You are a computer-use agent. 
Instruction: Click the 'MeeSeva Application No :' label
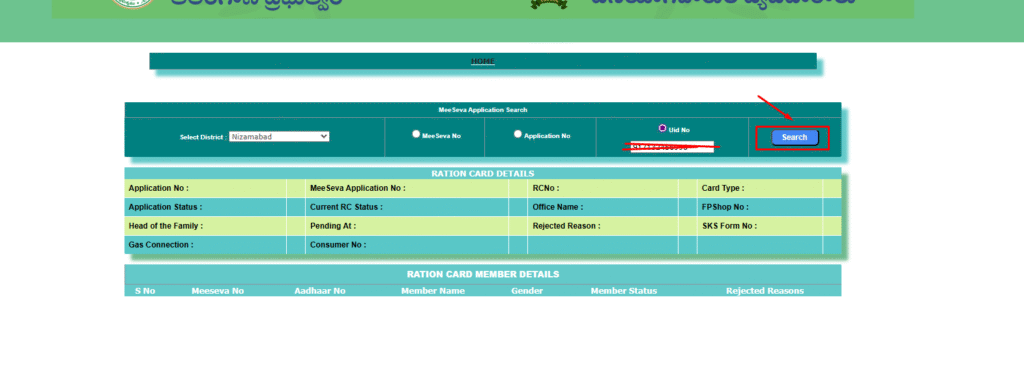357,188
